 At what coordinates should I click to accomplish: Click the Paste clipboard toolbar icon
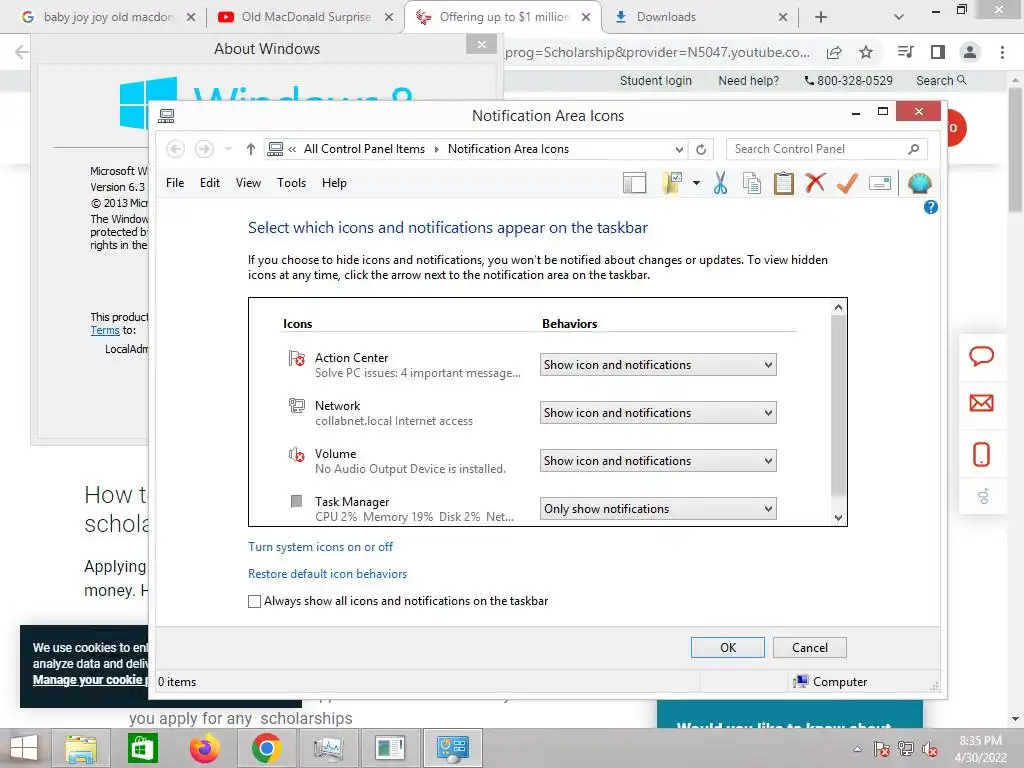point(784,184)
